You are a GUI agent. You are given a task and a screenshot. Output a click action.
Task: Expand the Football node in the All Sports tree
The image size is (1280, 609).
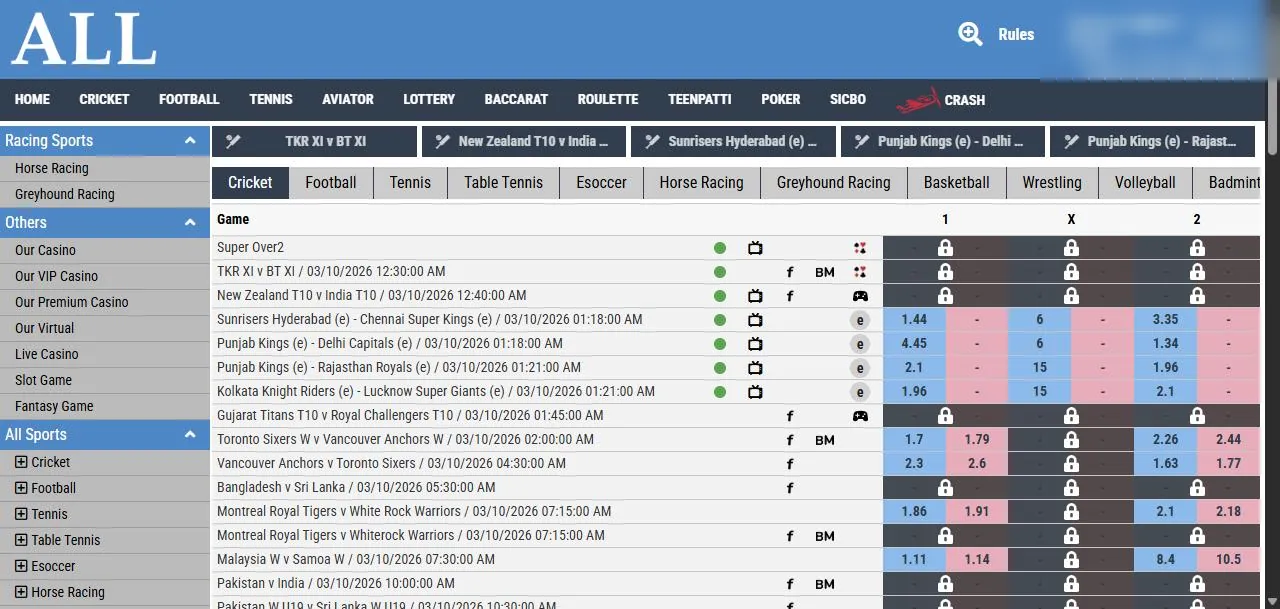21,488
